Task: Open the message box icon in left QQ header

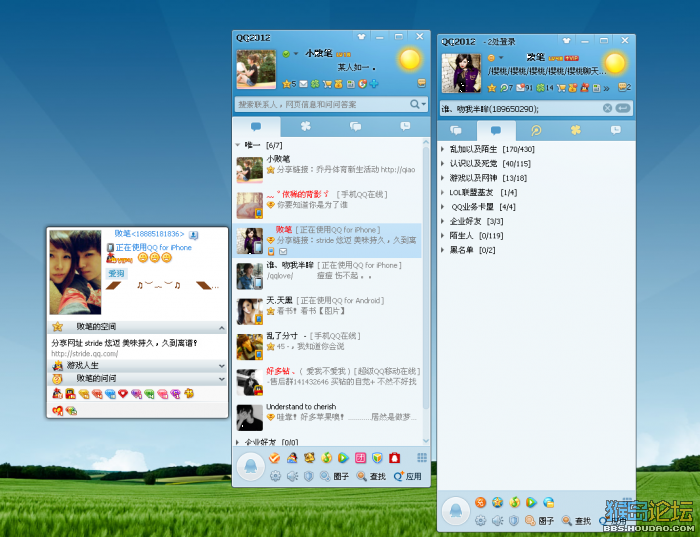Action: click(x=421, y=83)
